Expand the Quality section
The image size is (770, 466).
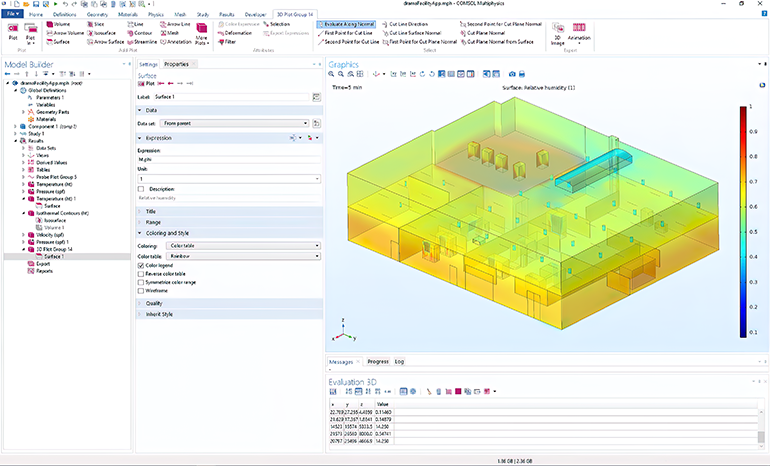(154, 303)
